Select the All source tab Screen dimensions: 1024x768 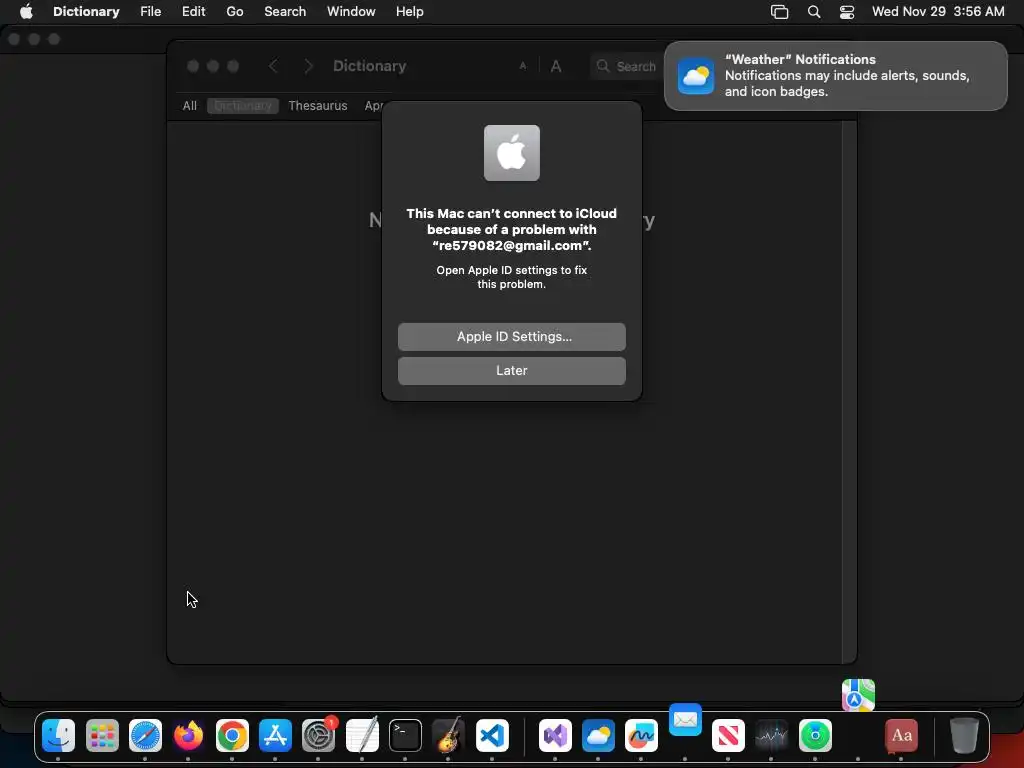coord(189,106)
